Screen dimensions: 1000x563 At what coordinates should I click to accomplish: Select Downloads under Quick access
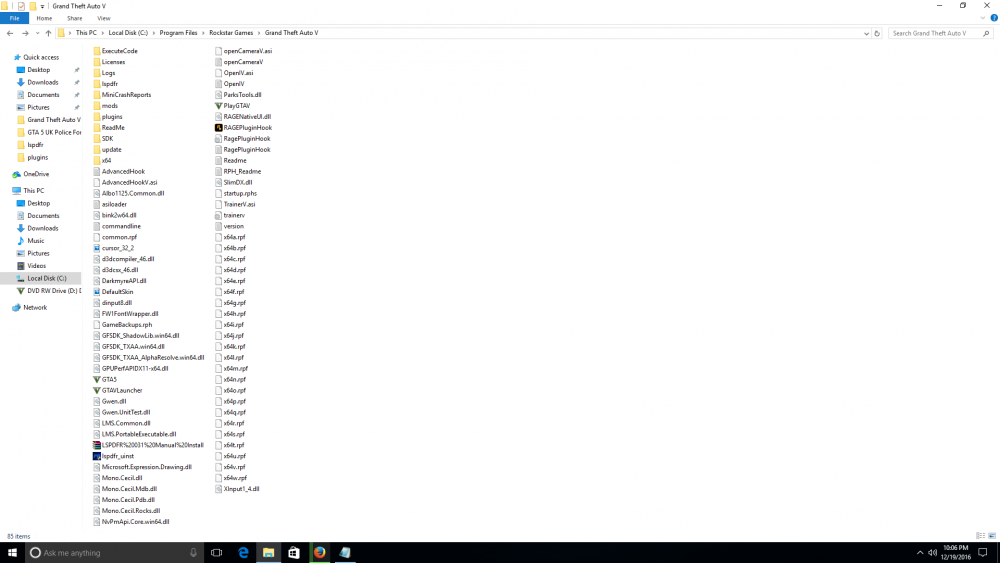pyautogui.click(x=43, y=82)
